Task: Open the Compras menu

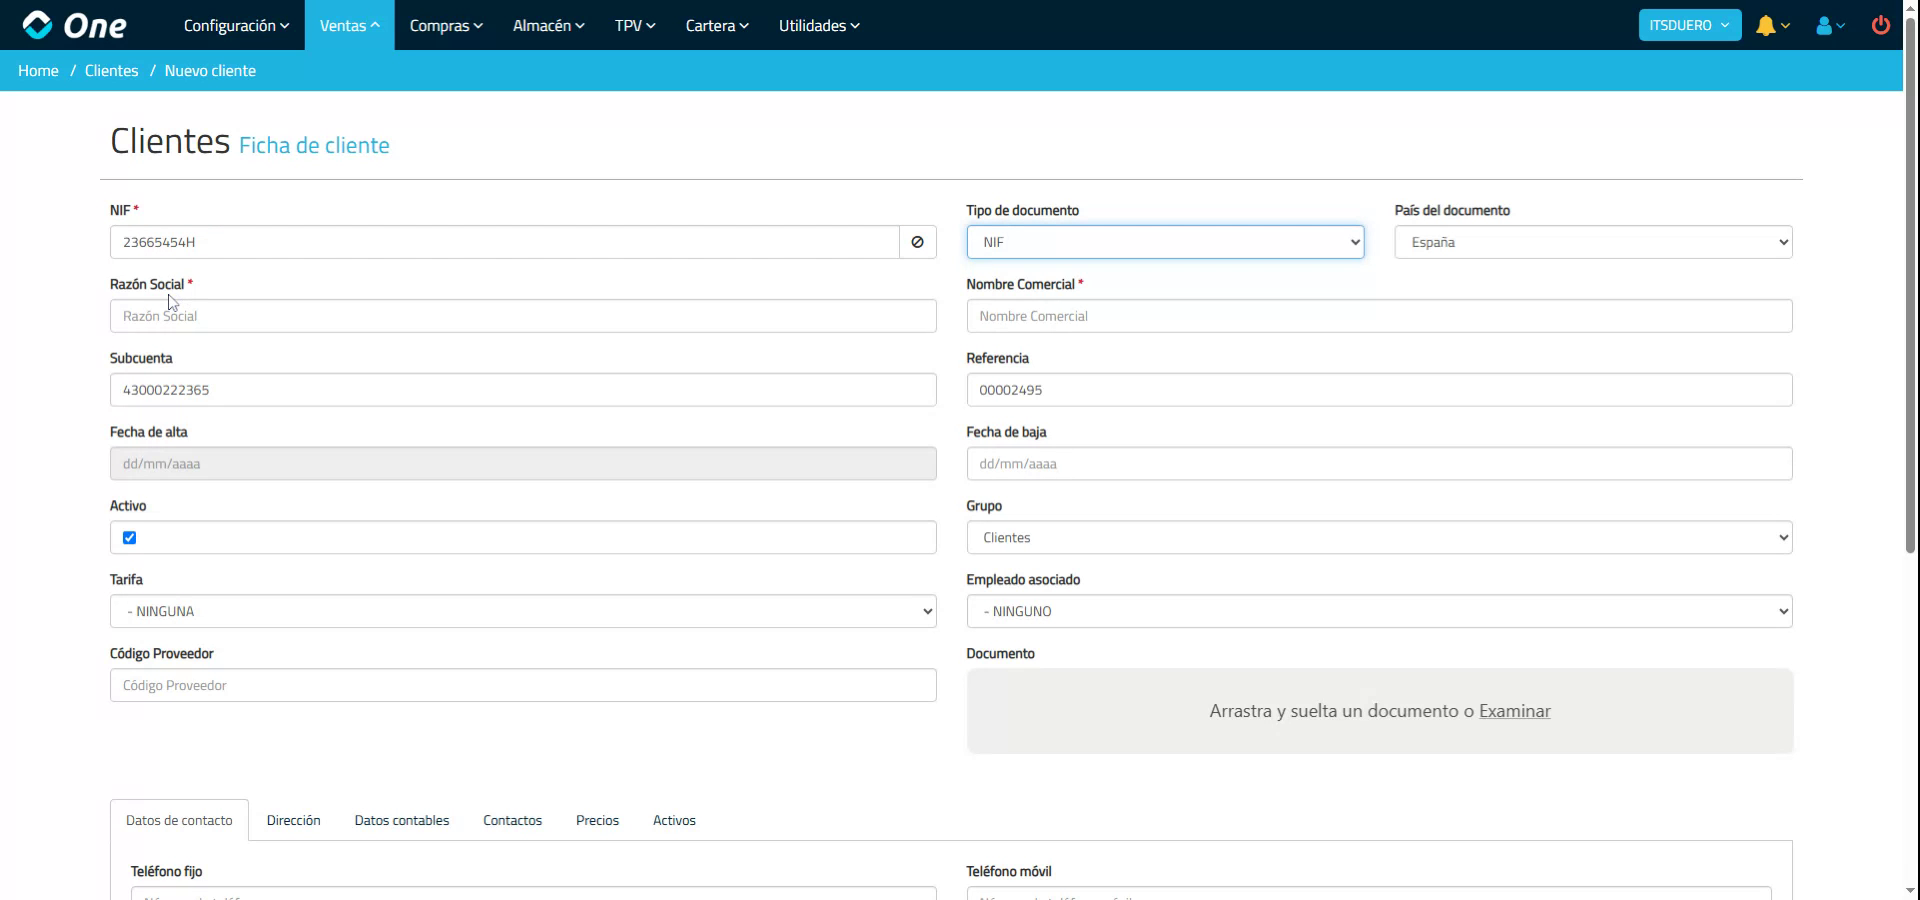Action: tap(445, 25)
